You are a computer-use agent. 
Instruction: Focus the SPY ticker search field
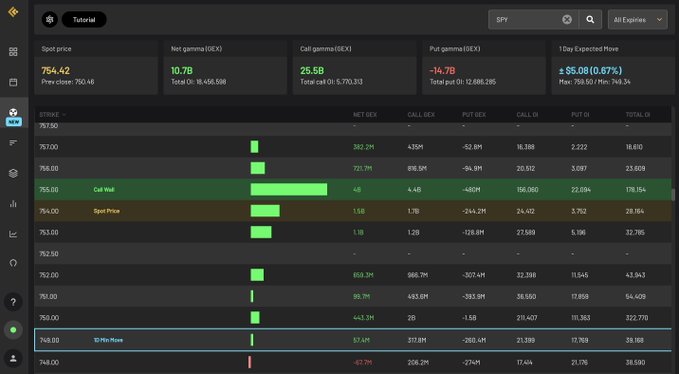pos(528,19)
